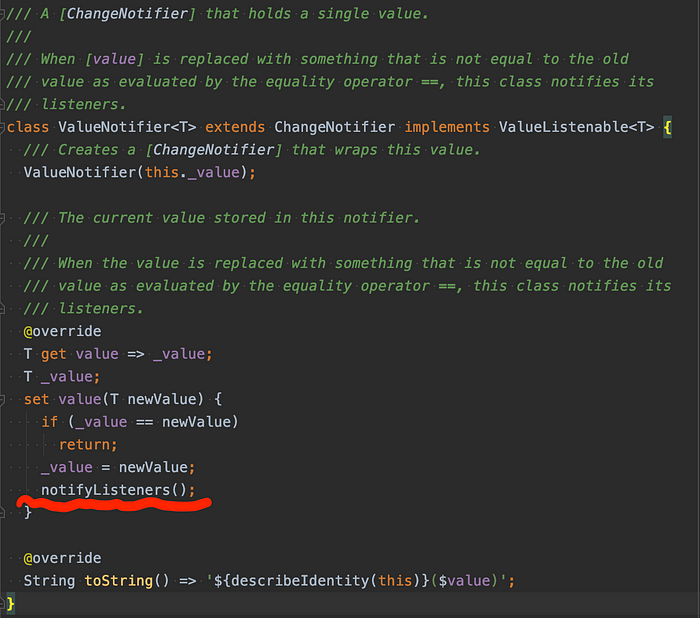Collapse the fold marker beside 'set value(T newValue)'
Viewport: 700px width, 618px height.
point(2,400)
